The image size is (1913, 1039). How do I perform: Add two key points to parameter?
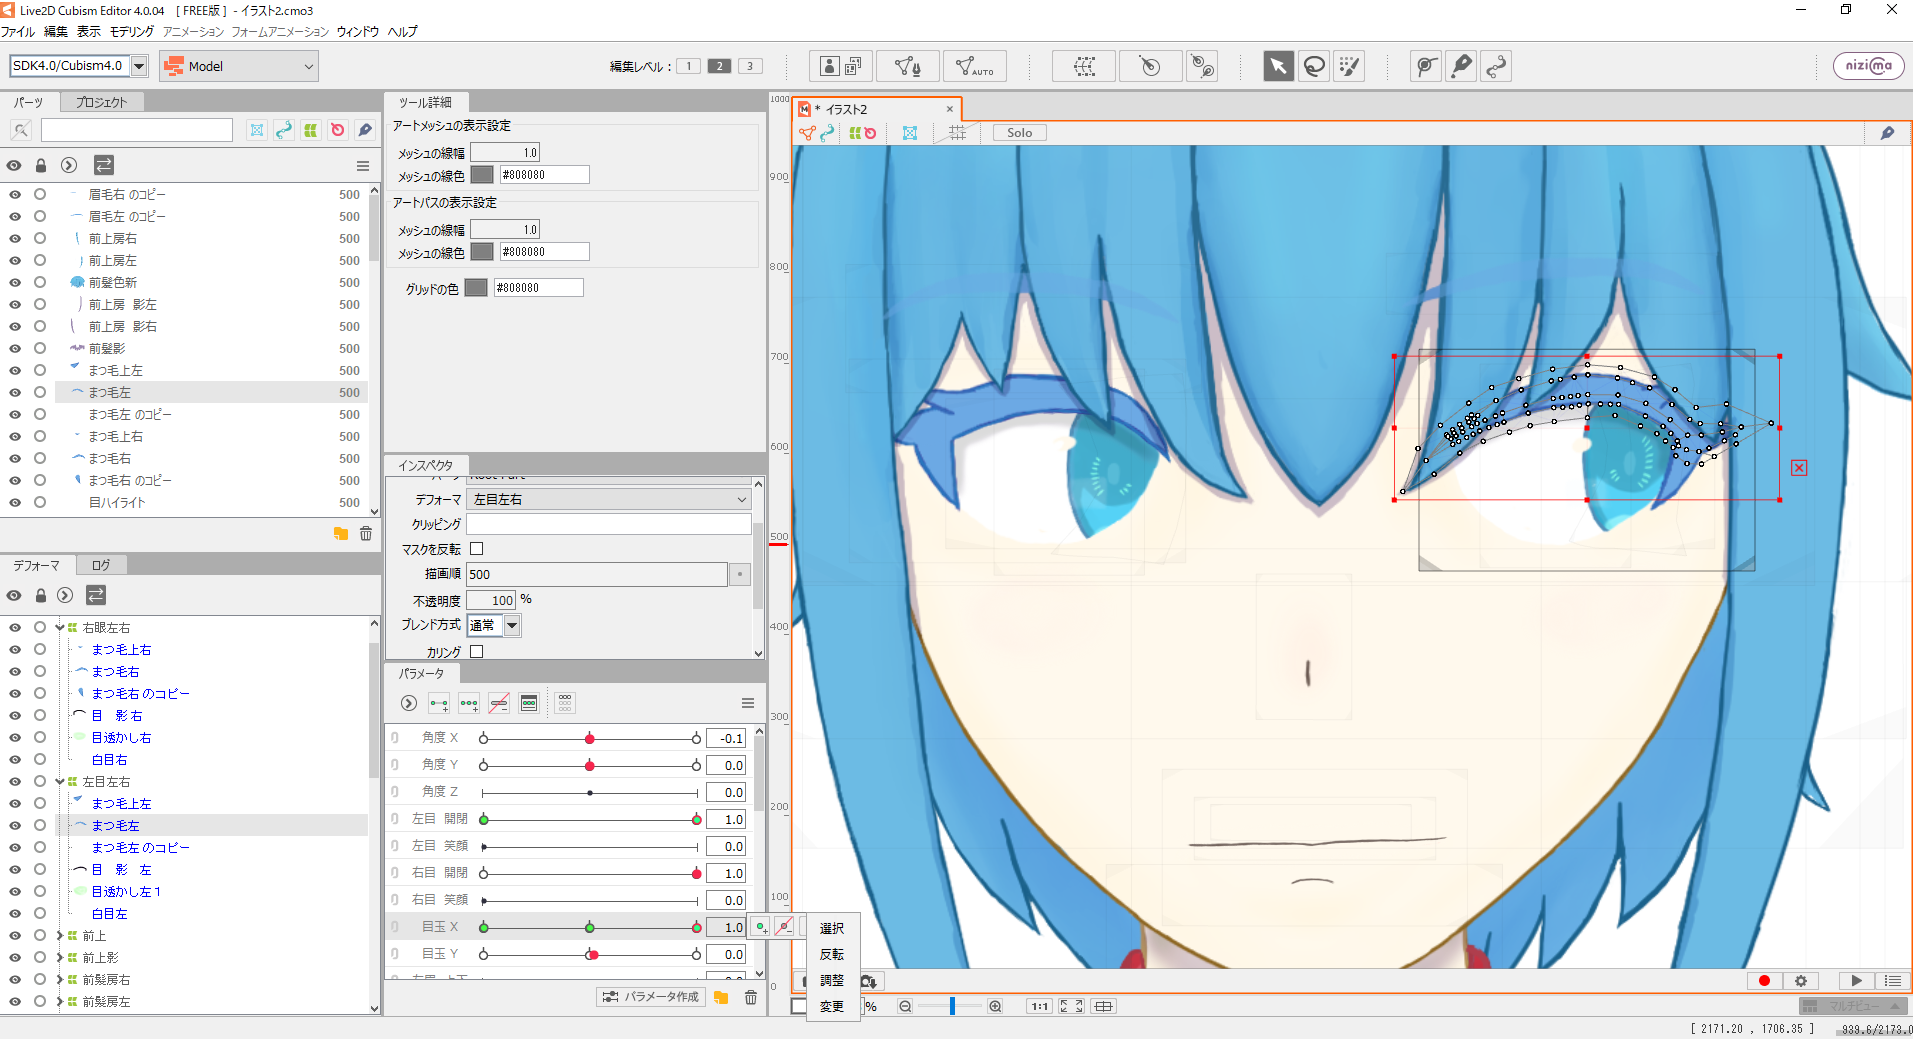439,703
